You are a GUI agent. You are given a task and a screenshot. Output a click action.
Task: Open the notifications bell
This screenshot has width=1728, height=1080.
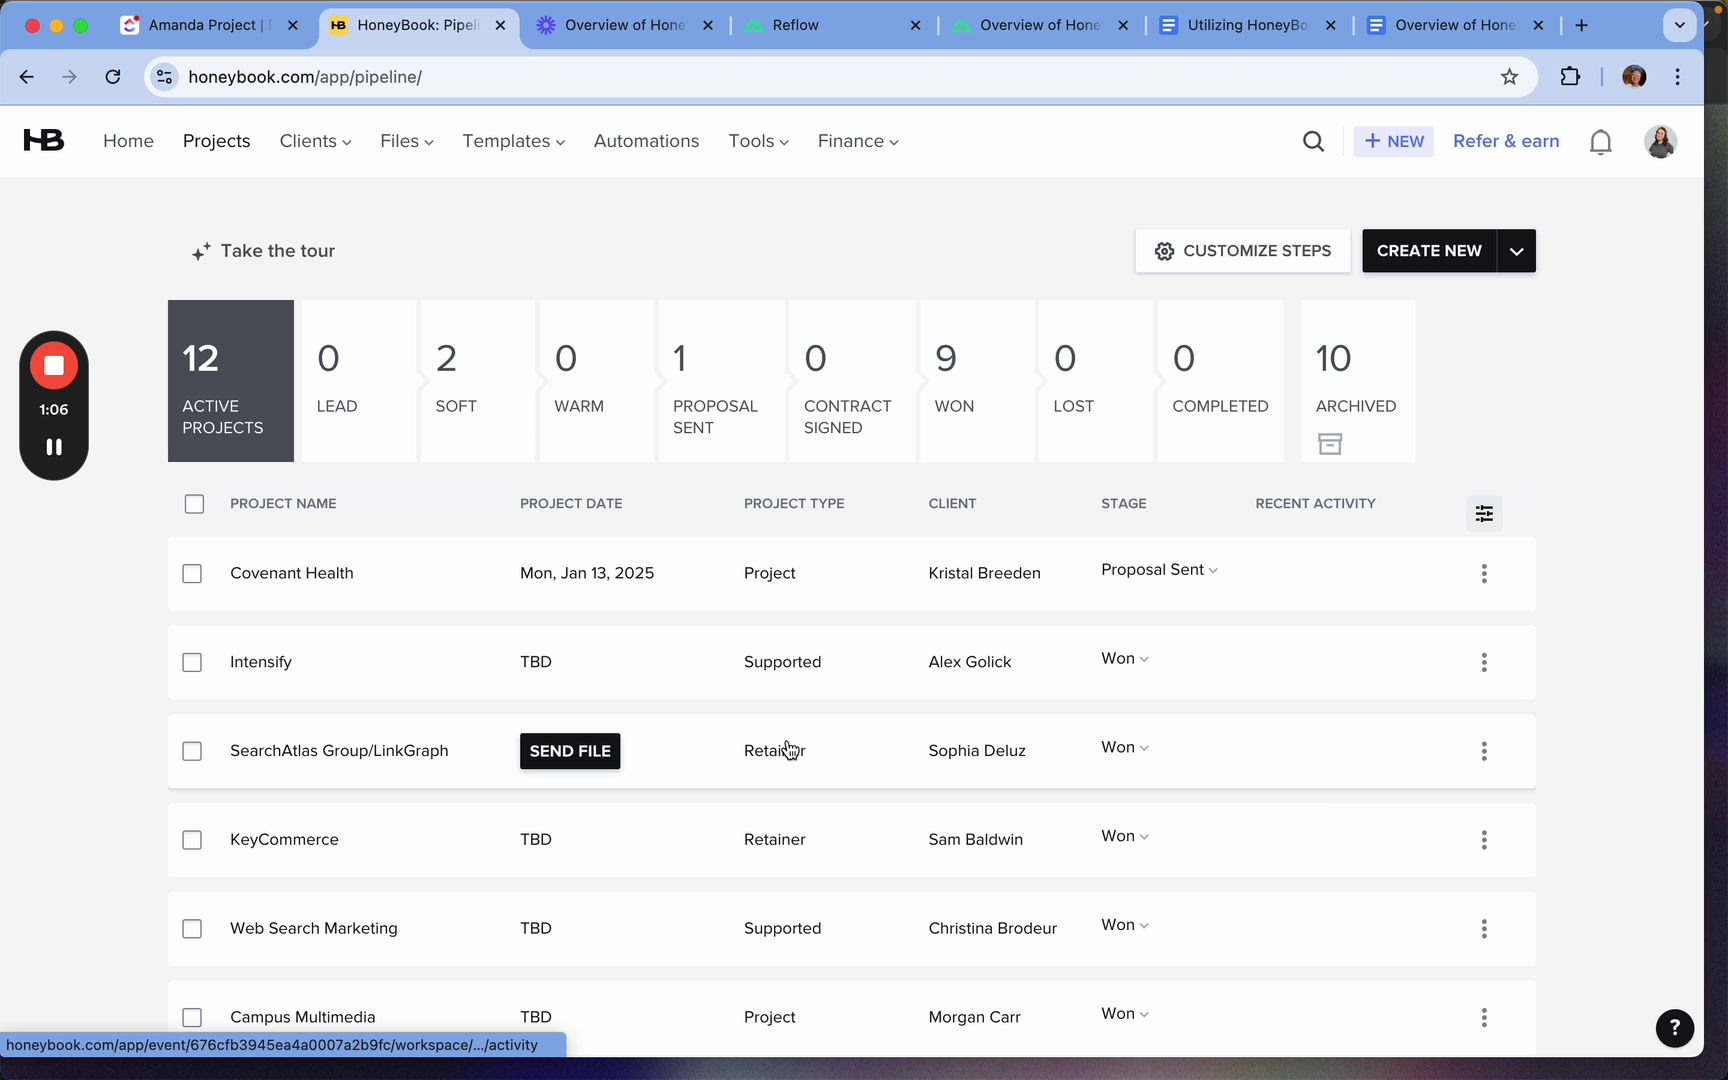click(1600, 142)
